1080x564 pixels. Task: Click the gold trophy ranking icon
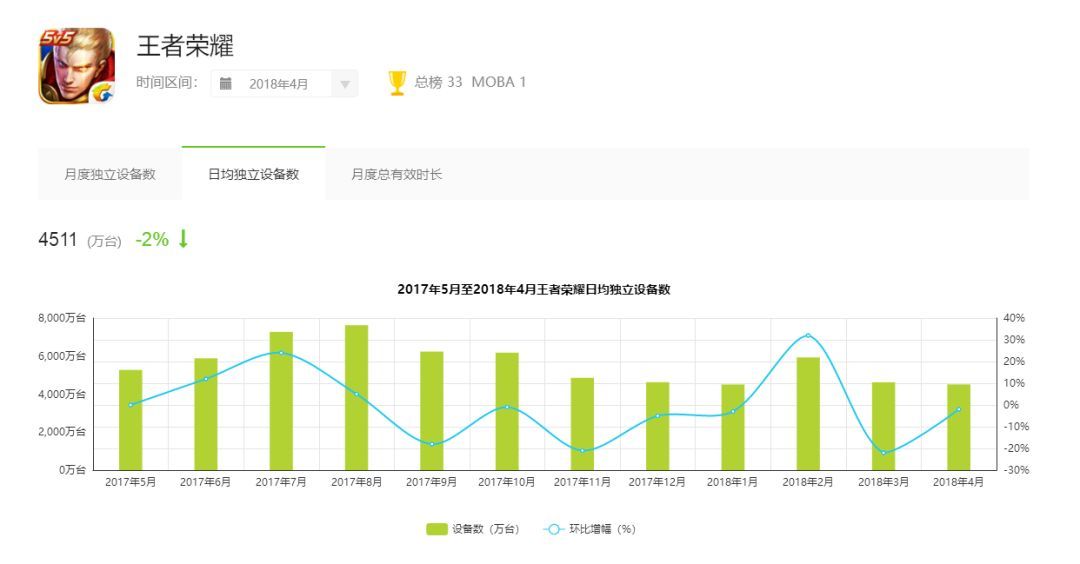click(x=397, y=83)
